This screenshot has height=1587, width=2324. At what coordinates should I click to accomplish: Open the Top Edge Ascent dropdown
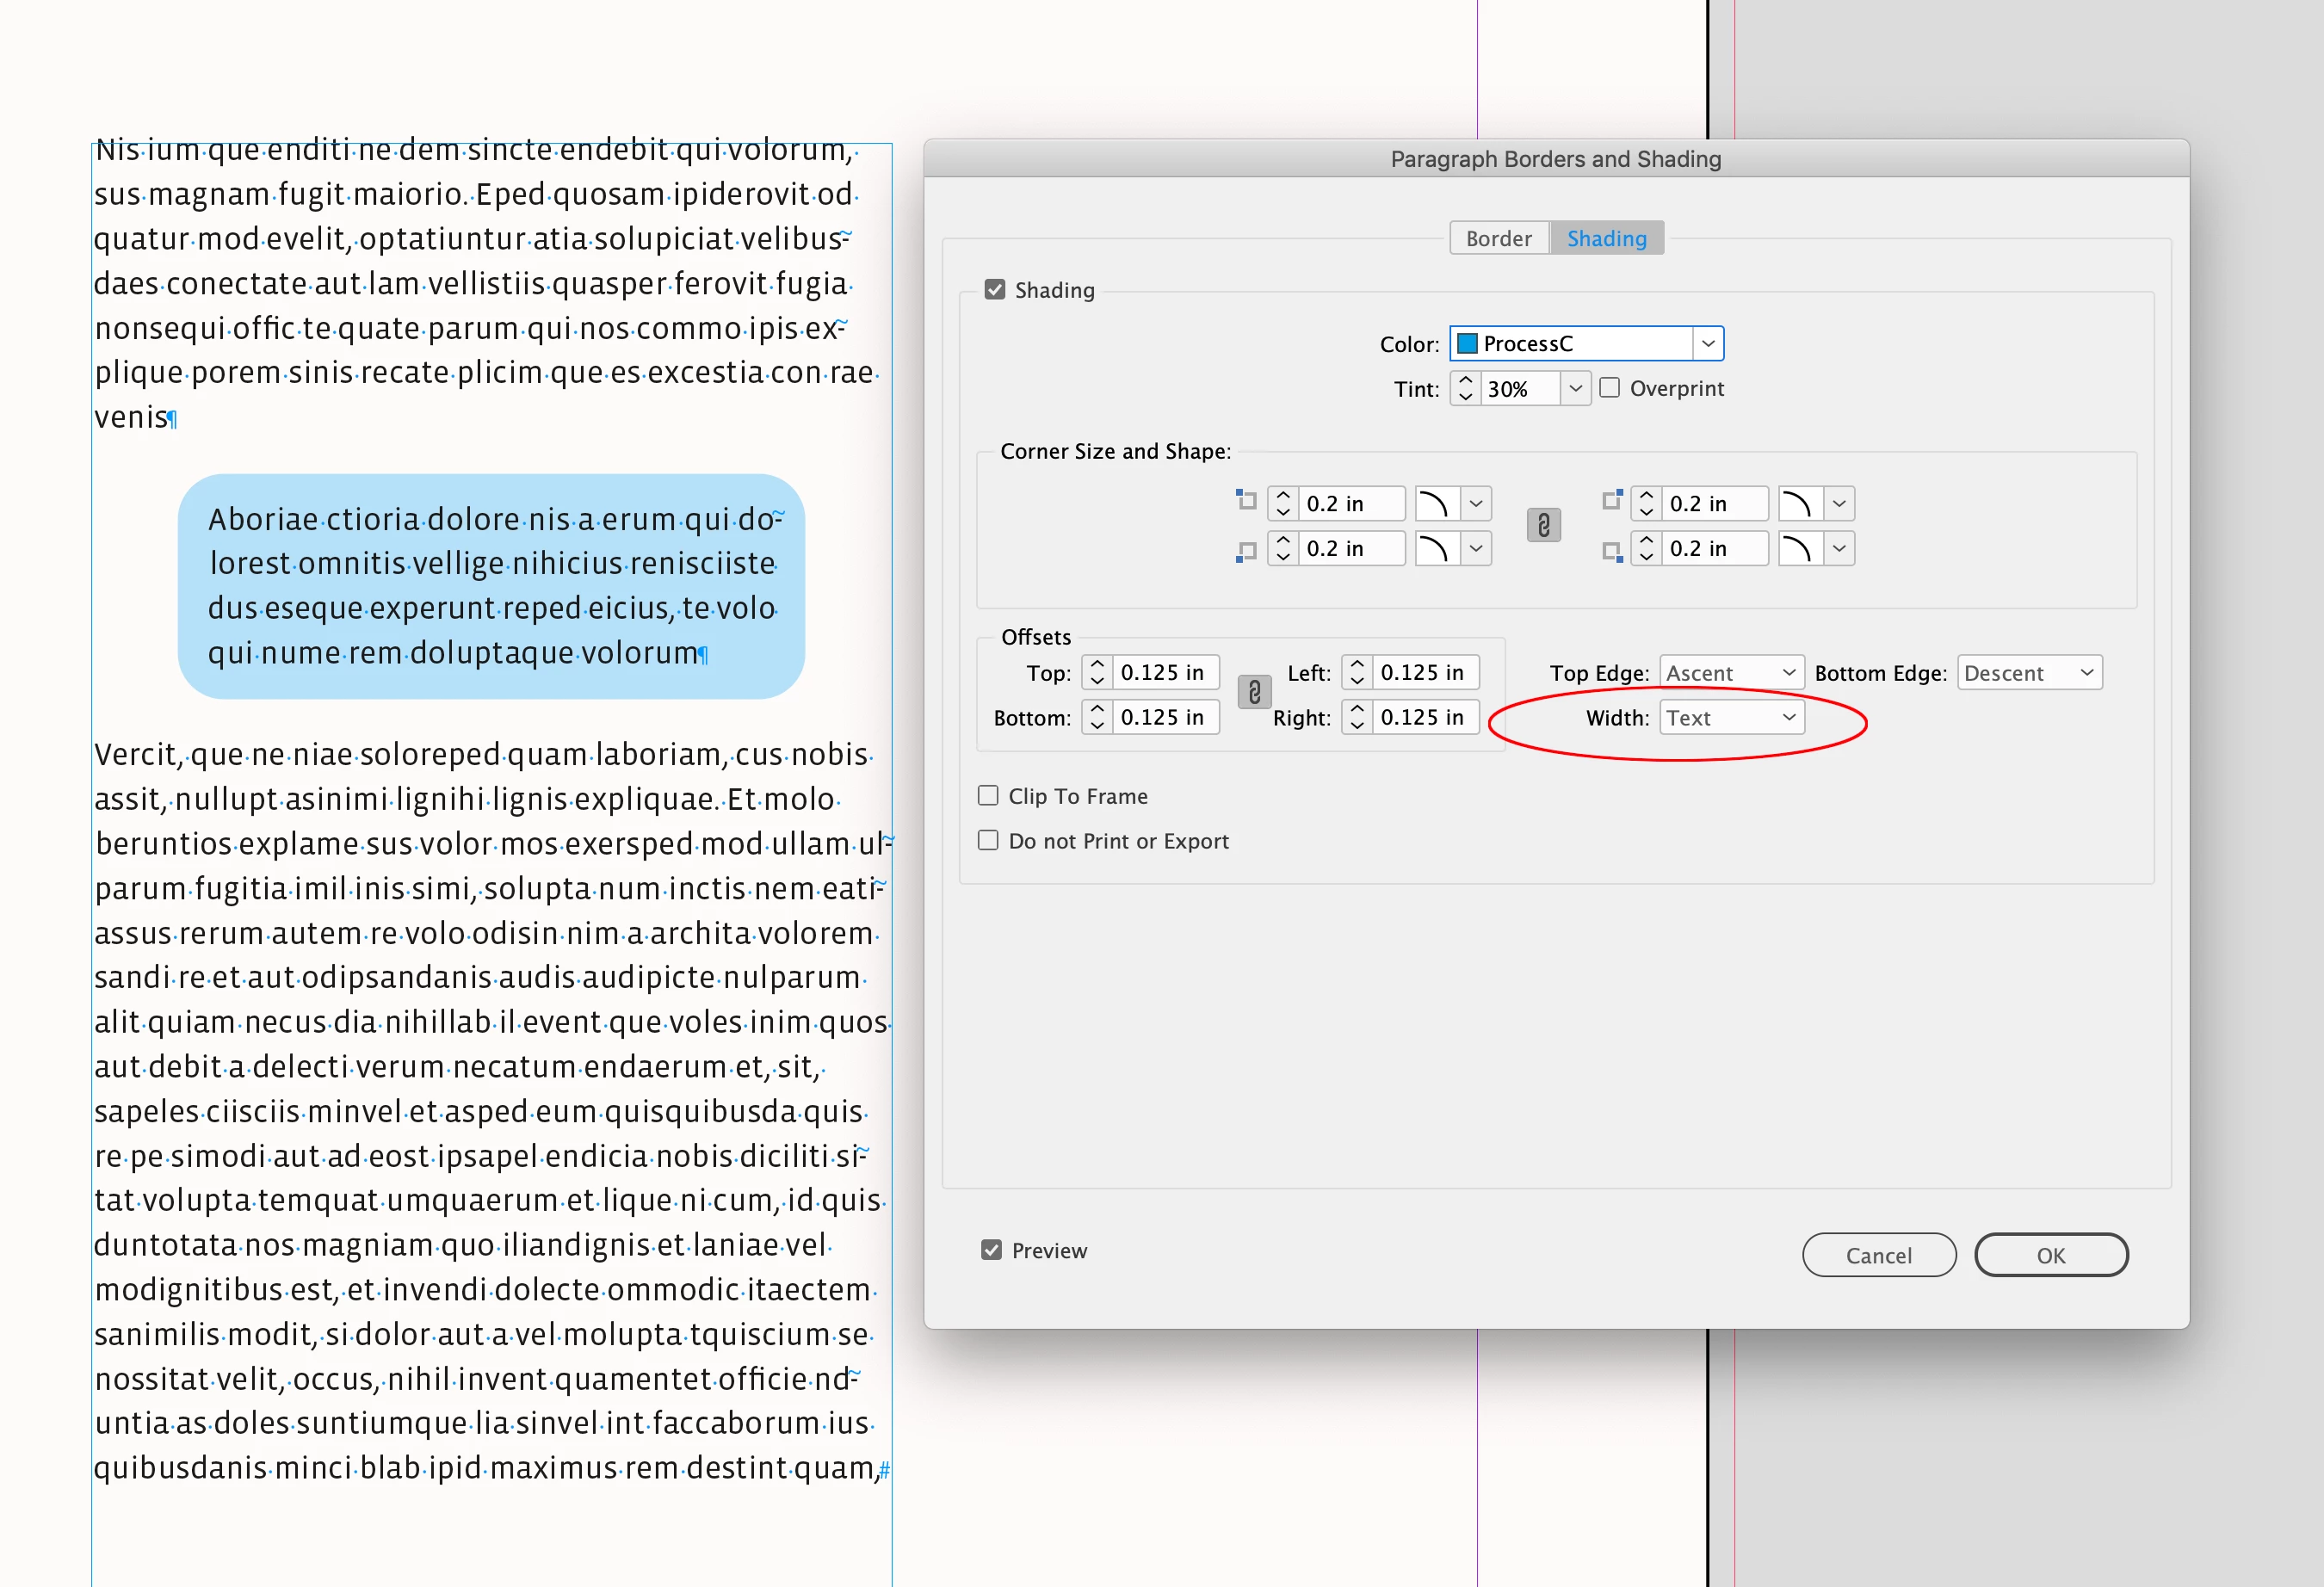1731,673
